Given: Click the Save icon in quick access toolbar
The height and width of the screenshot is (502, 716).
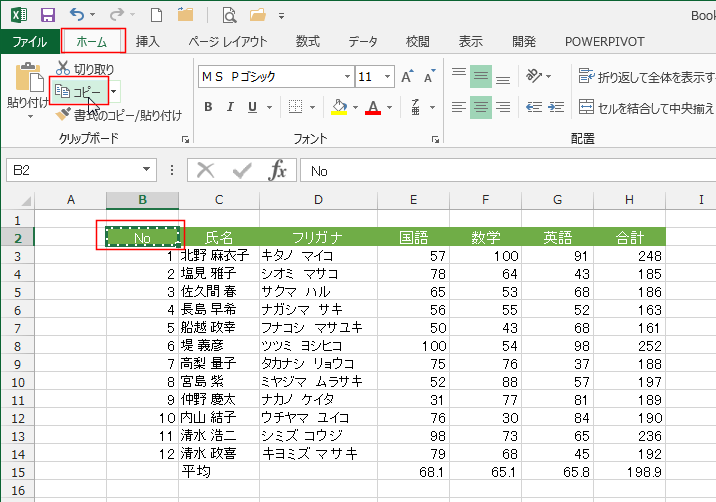Looking at the screenshot, I should [x=48, y=15].
